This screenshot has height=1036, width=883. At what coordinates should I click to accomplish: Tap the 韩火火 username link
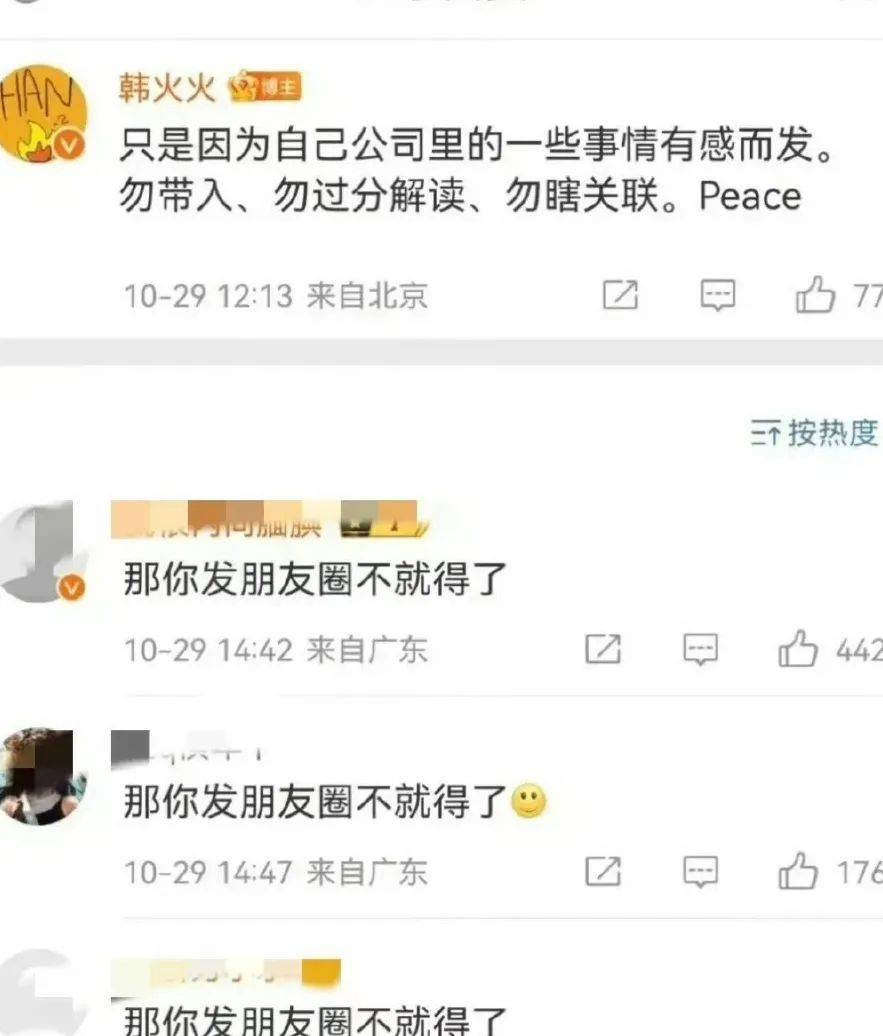[167, 87]
